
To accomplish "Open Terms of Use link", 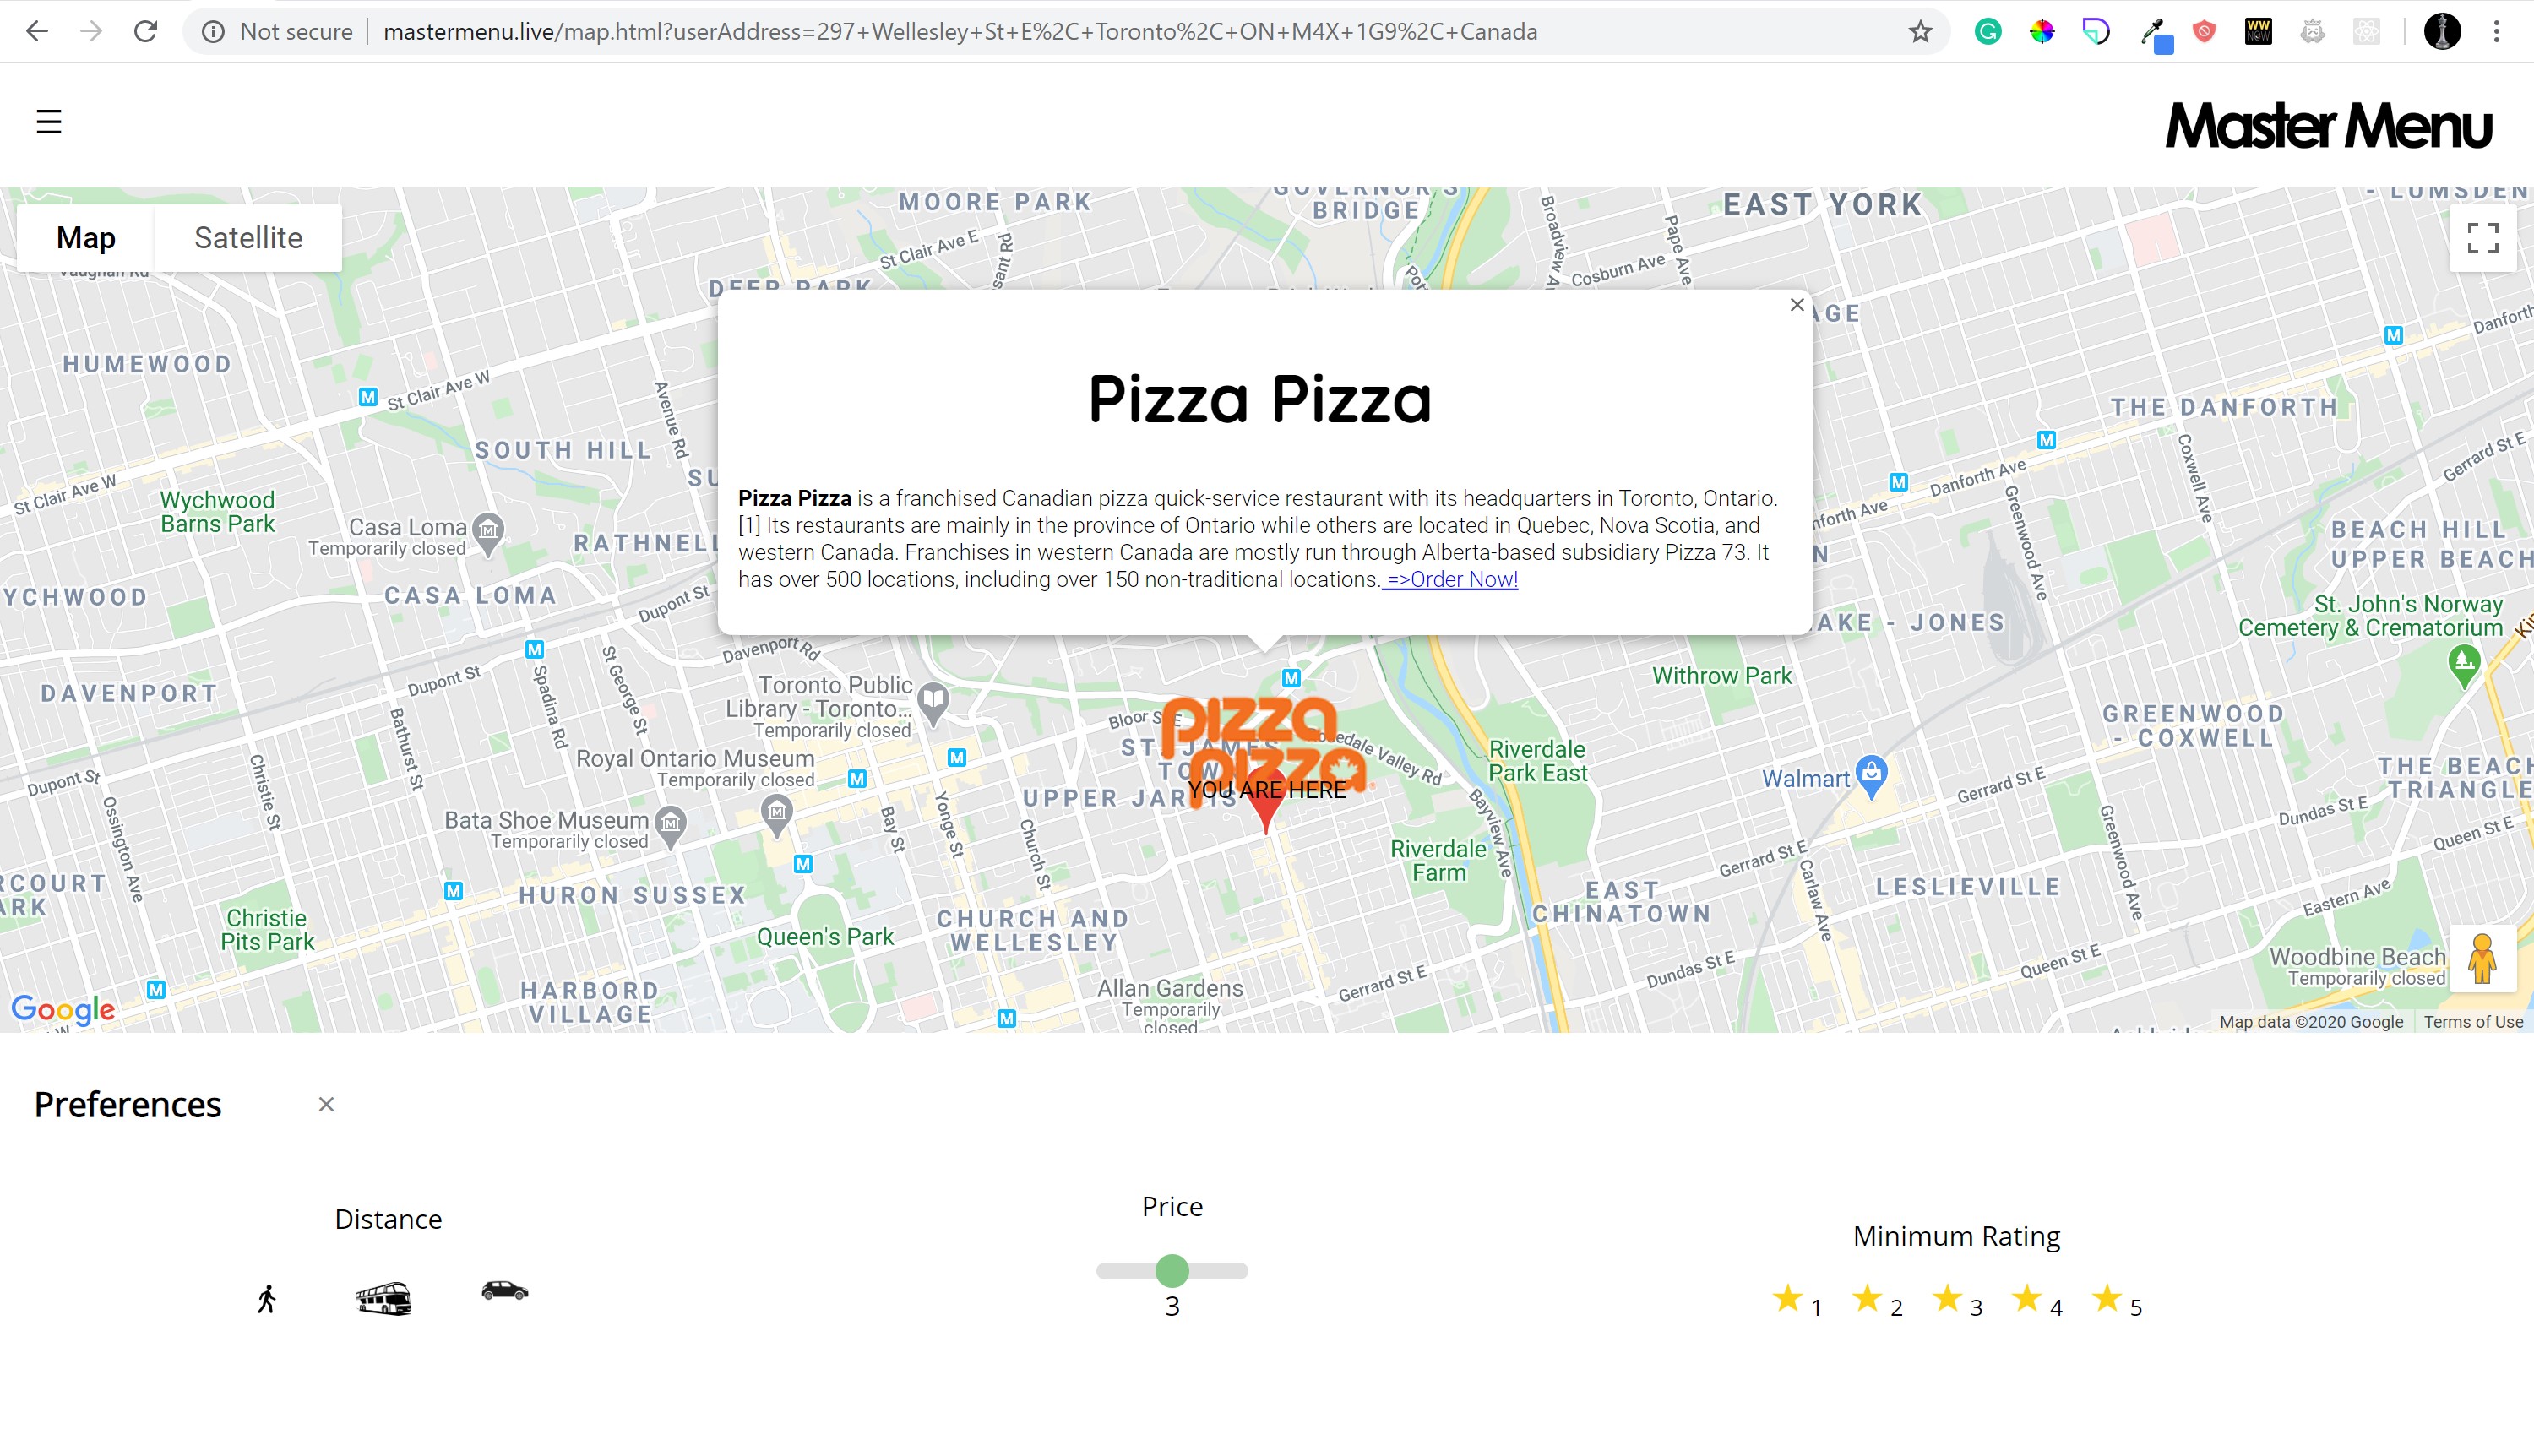I will pyautogui.click(x=2472, y=1021).
